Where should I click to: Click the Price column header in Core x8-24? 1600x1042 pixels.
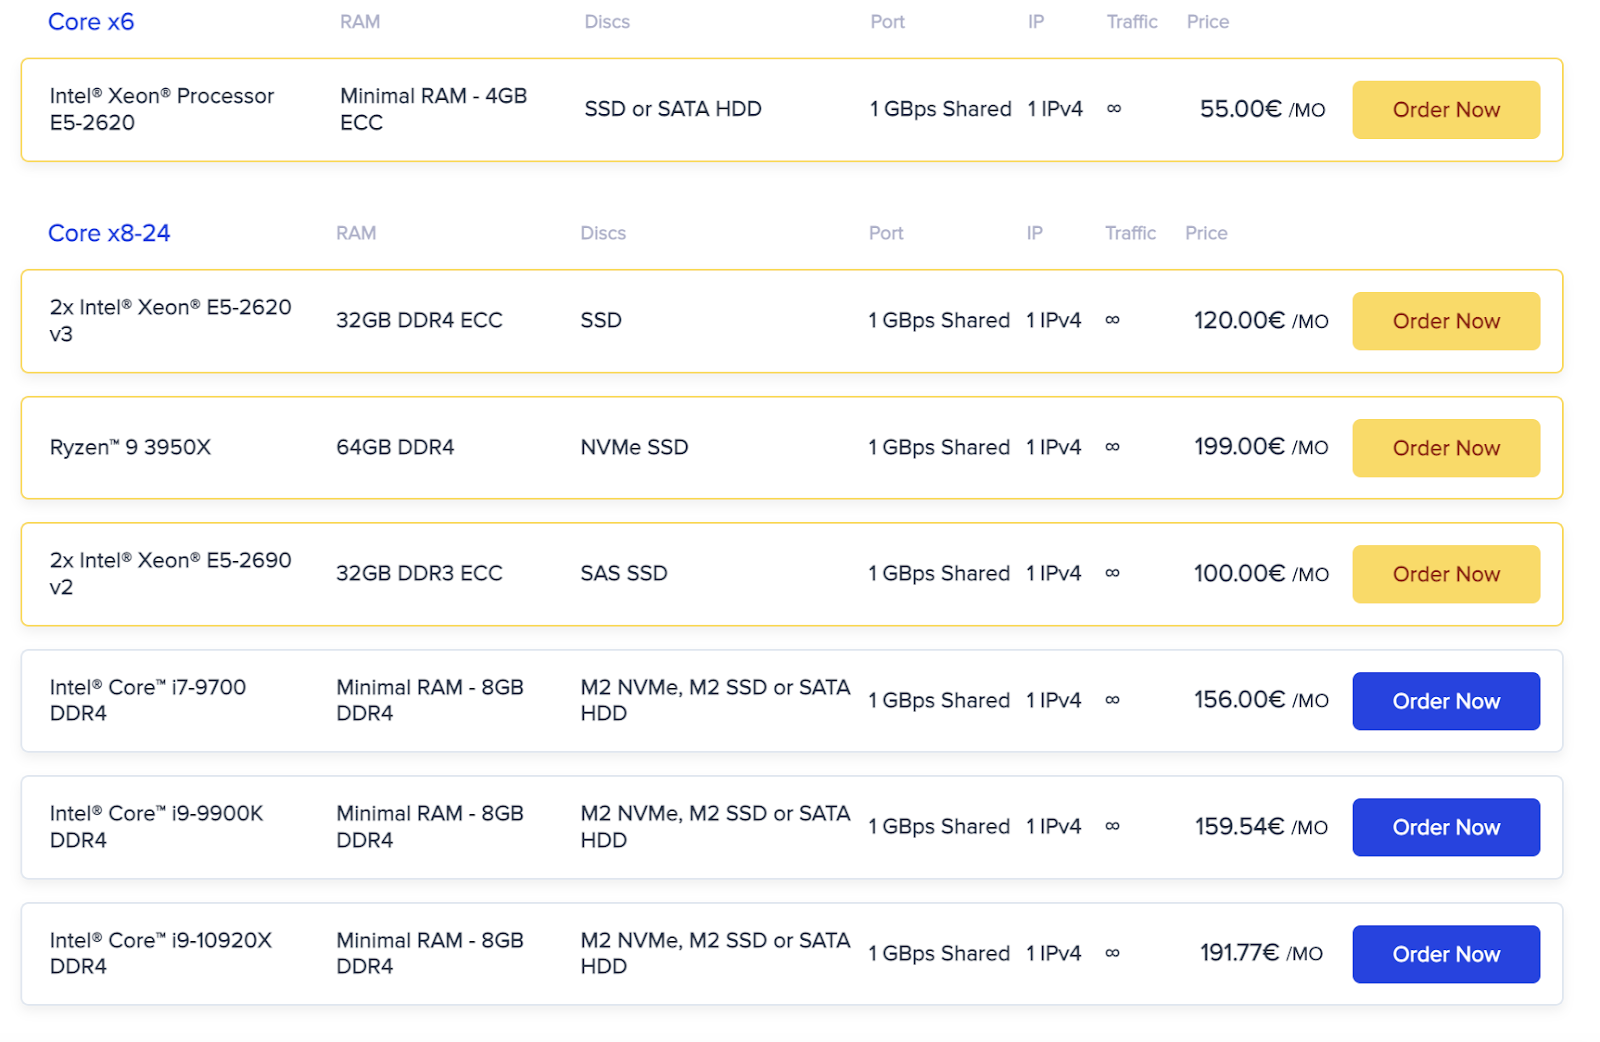(x=1206, y=233)
